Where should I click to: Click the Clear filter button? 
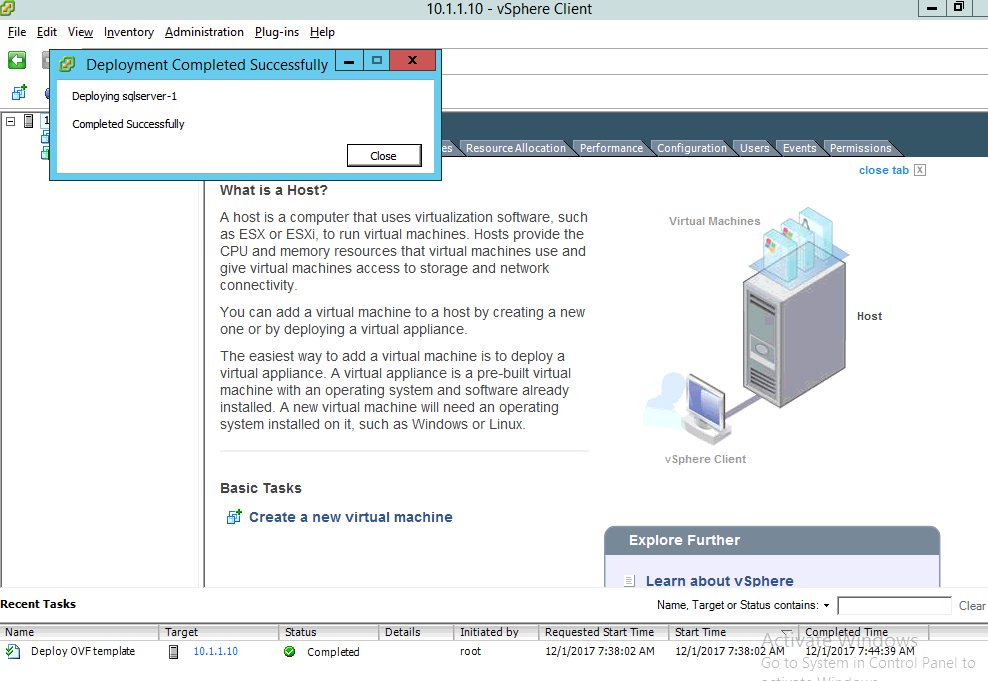tap(972, 605)
